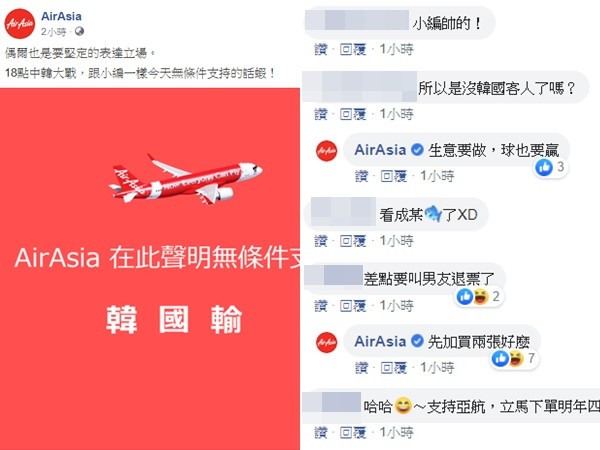This screenshot has width=600, height=450.
Task: Like the 哈哈～支持亞航 comment
Action: pos(321,432)
